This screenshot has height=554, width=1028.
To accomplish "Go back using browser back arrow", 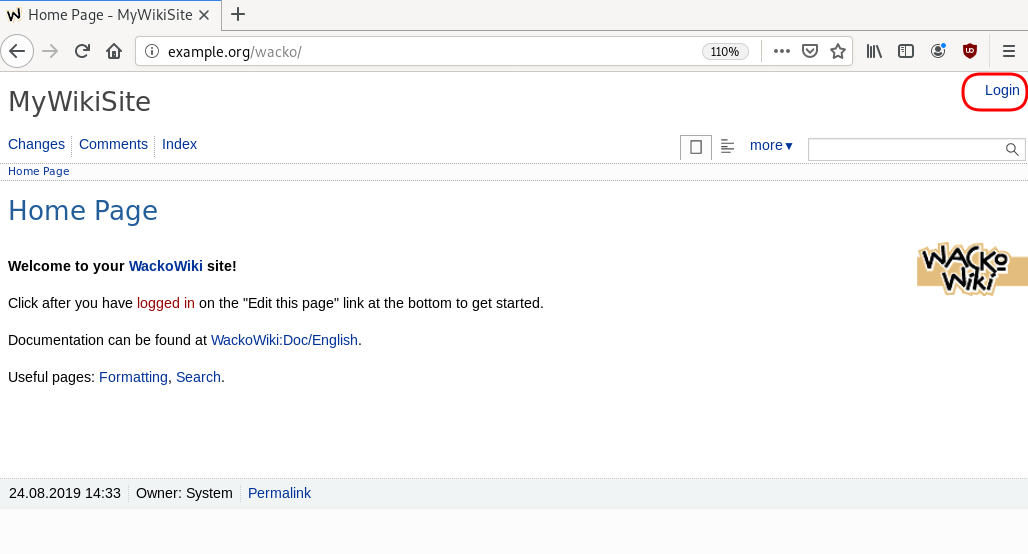I will (x=17, y=51).
